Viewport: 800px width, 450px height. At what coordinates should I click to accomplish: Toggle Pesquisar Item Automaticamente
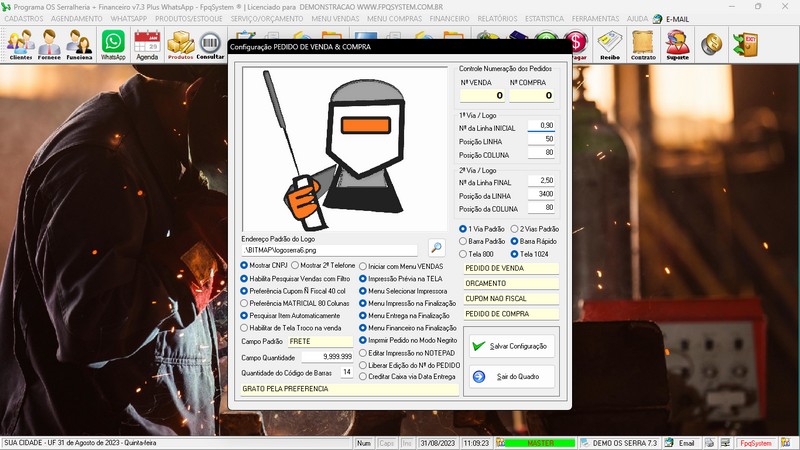290,315
